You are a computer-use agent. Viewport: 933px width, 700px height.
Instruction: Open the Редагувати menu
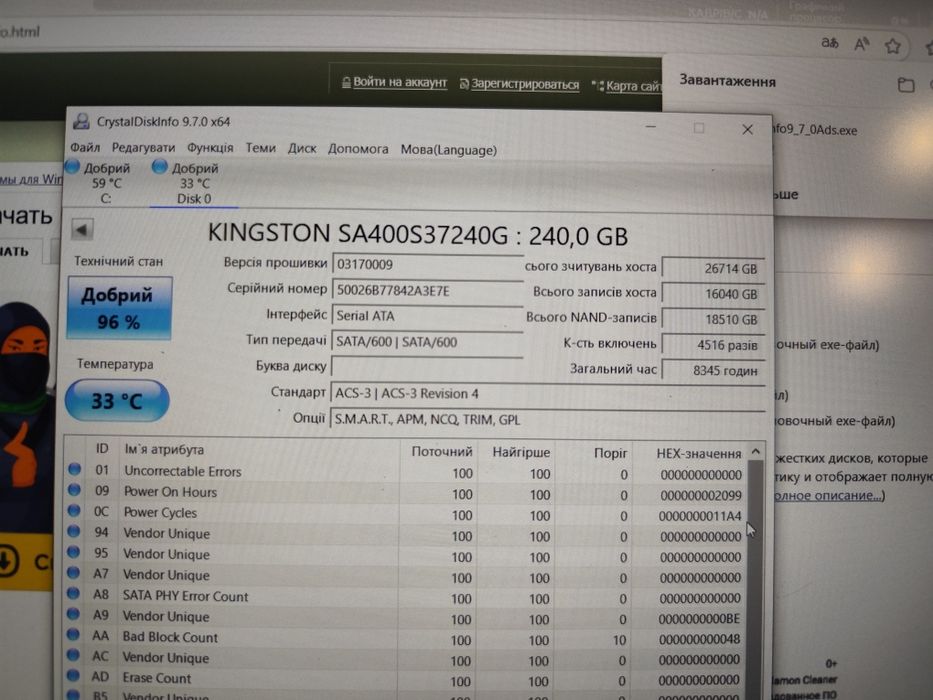(x=143, y=148)
